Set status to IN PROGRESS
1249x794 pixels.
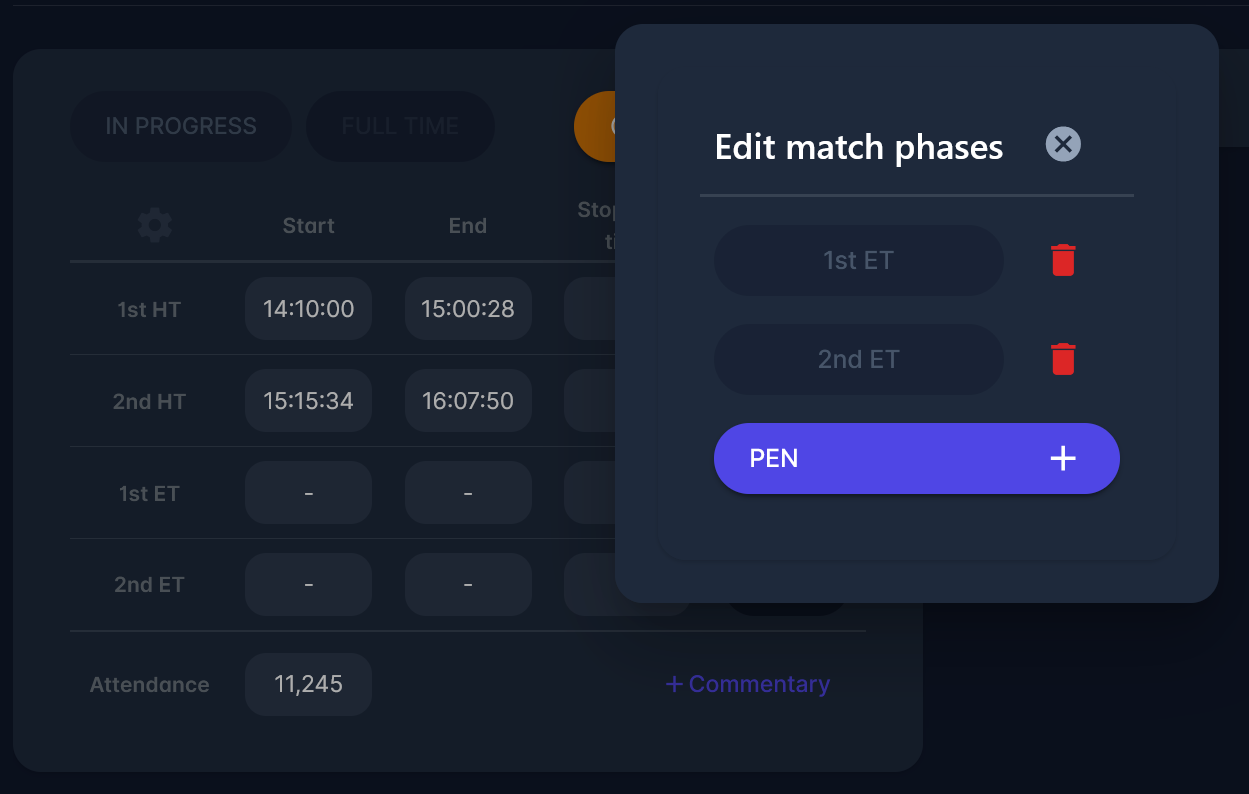[x=180, y=126]
